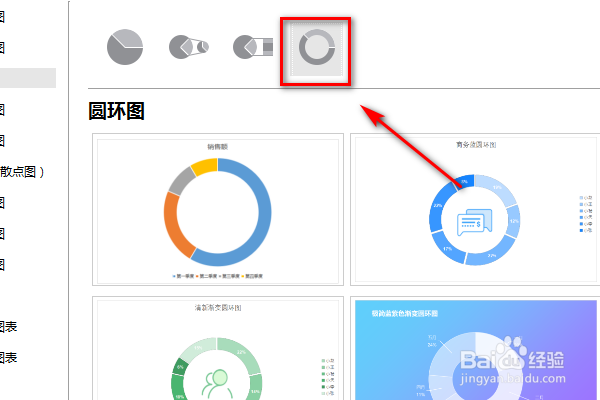Screen dimensions: 600x400
Task: Click the 圆环图 section heading
Action: (x=116, y=111)
